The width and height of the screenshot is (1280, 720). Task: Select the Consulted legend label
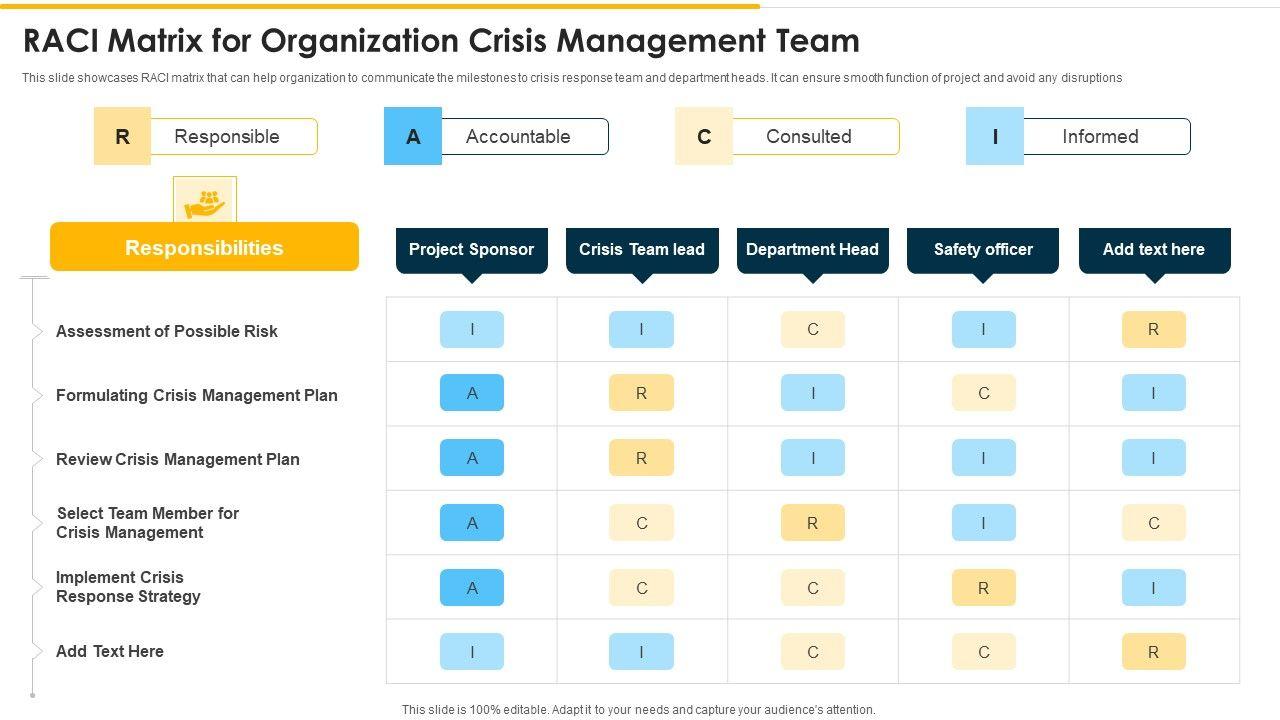click(x=809, y=137)
